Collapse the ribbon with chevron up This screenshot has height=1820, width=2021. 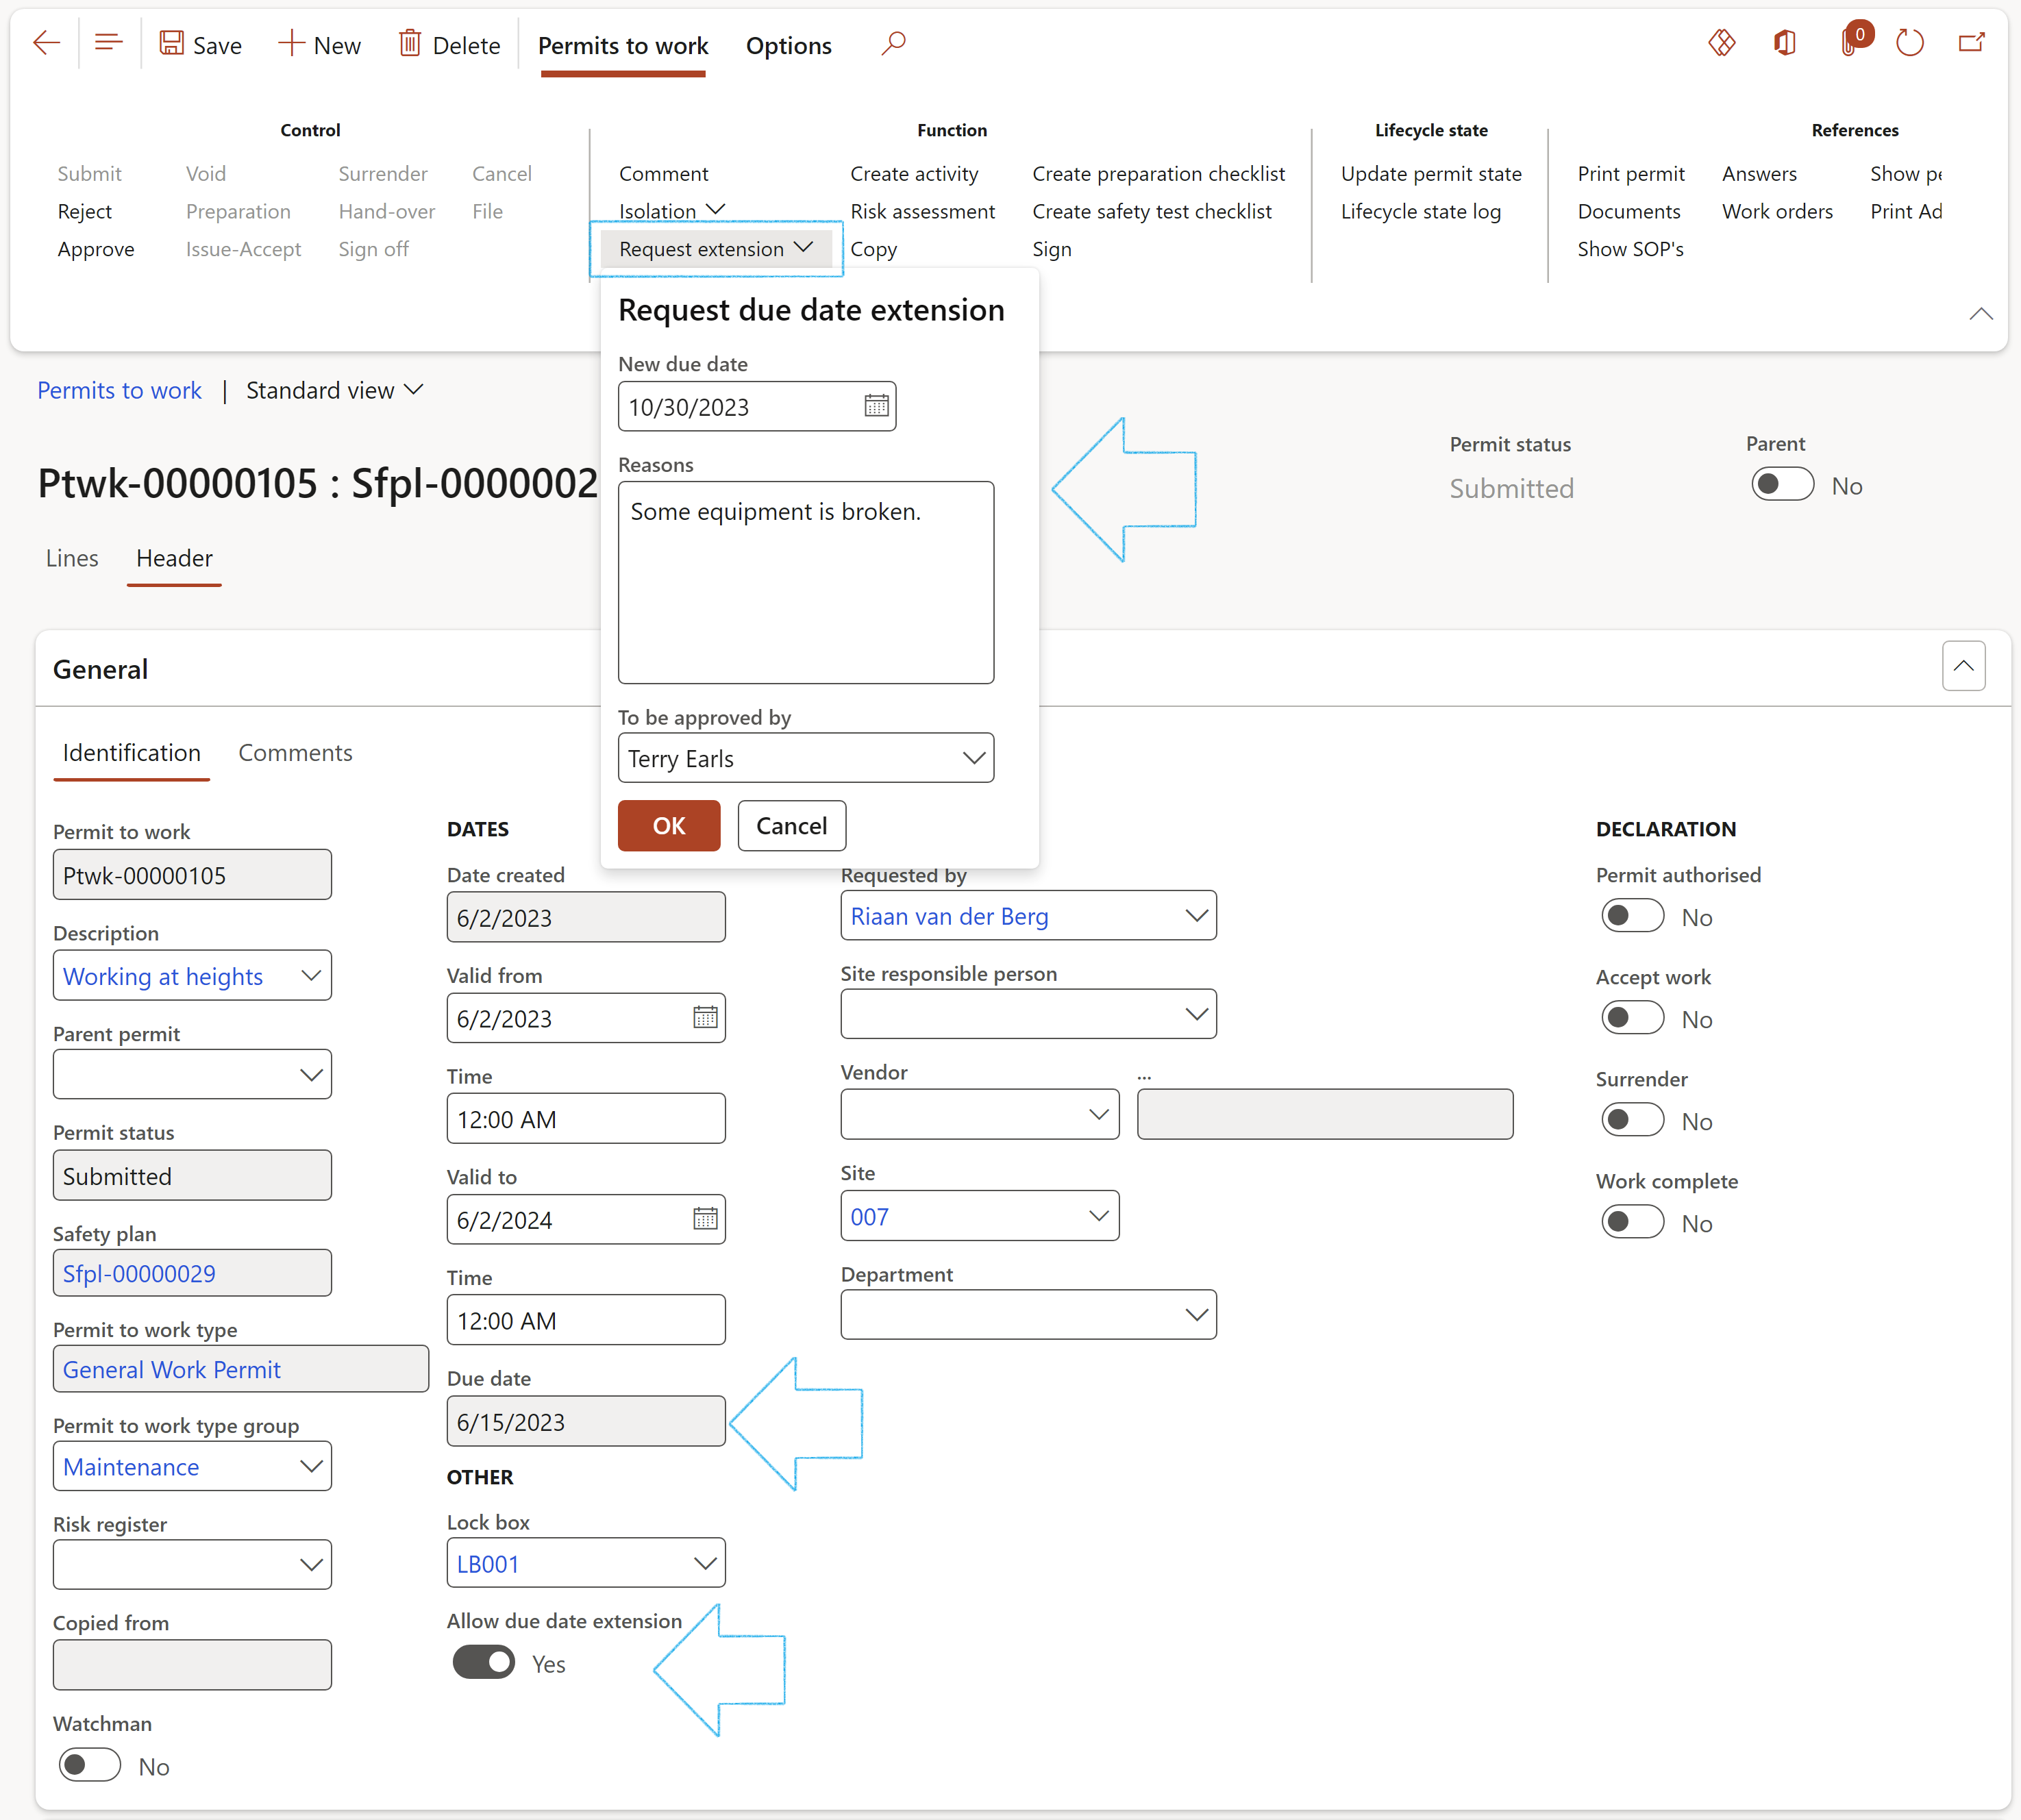point(1980,314)
